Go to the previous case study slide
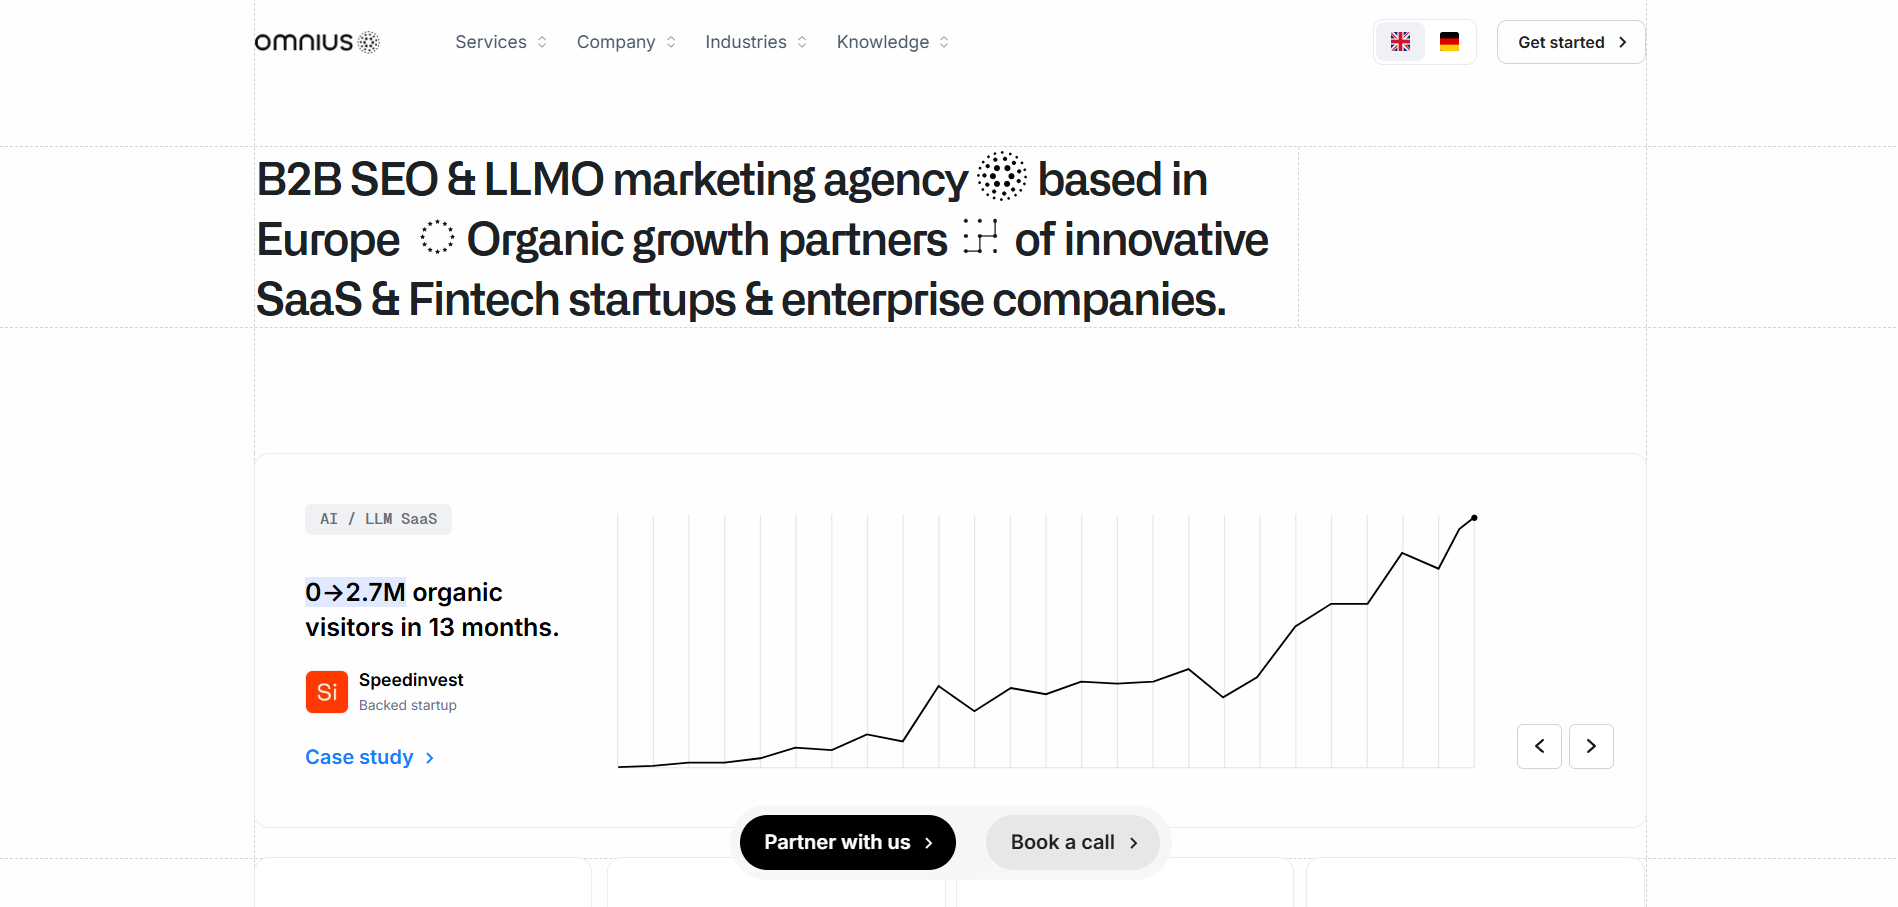 pos(1539,746)
